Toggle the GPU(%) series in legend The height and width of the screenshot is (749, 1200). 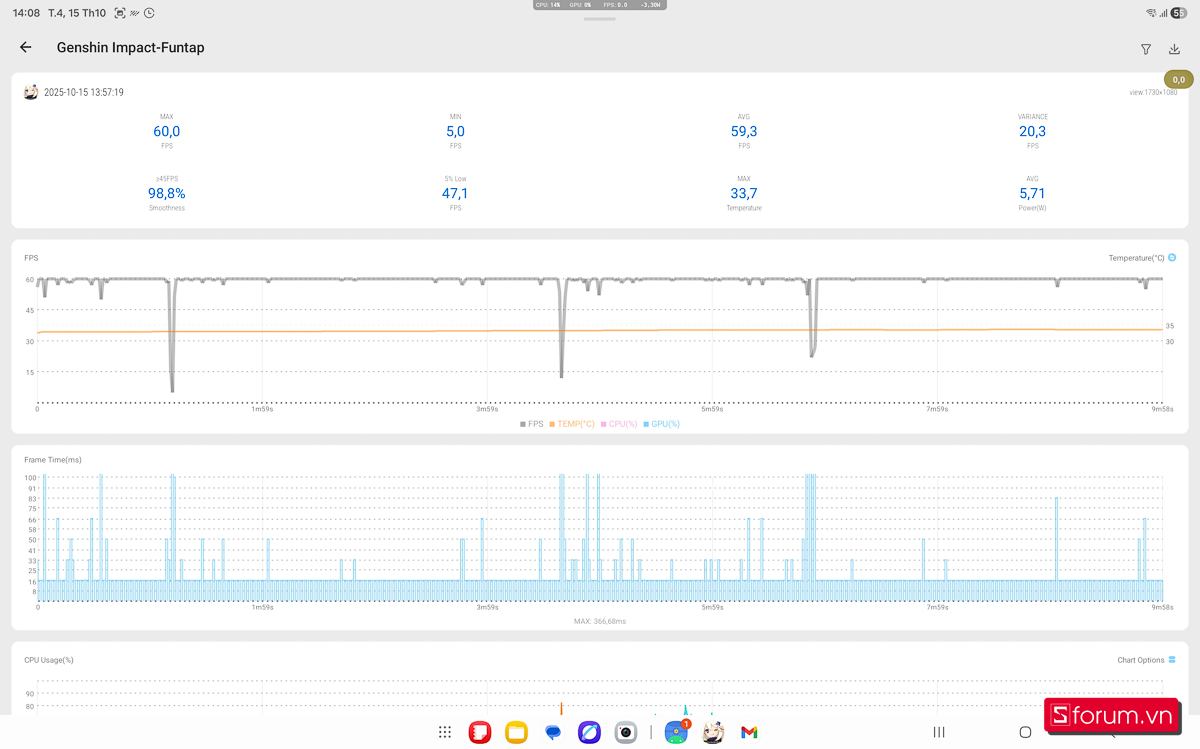(662, 424)
